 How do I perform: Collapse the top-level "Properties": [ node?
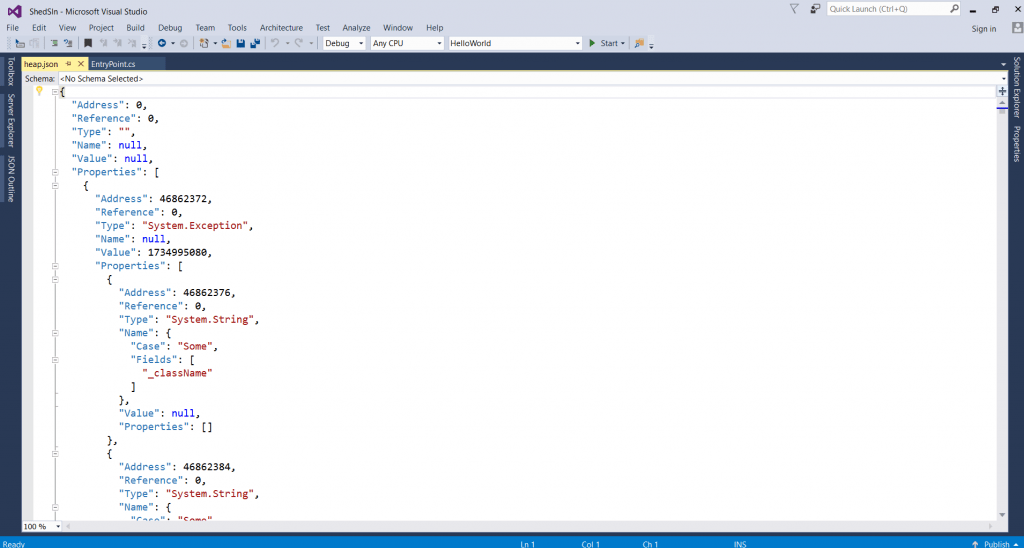click(x=55, y=172)
